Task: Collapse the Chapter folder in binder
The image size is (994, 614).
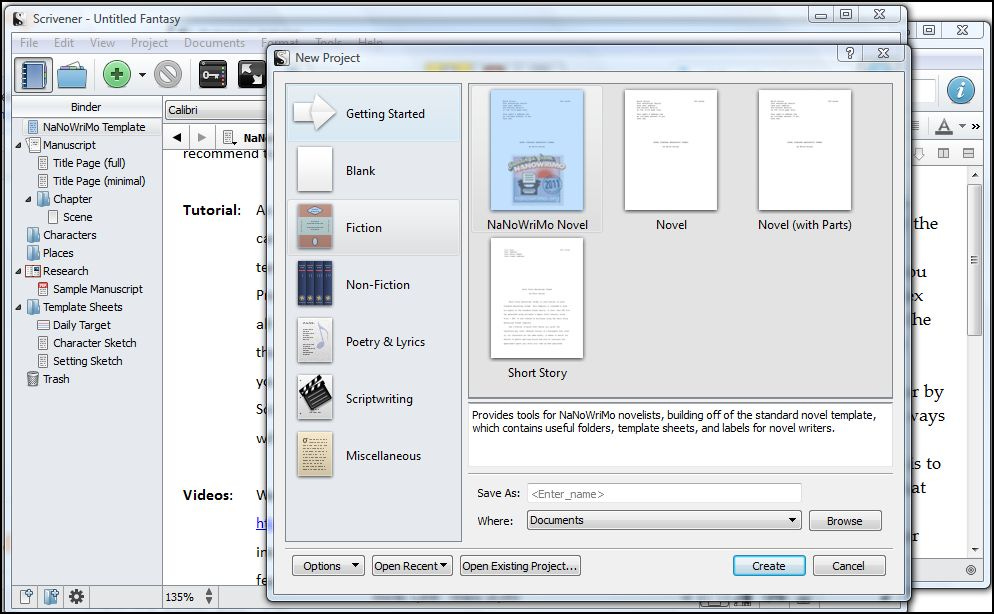Action: tap(28, 199)
